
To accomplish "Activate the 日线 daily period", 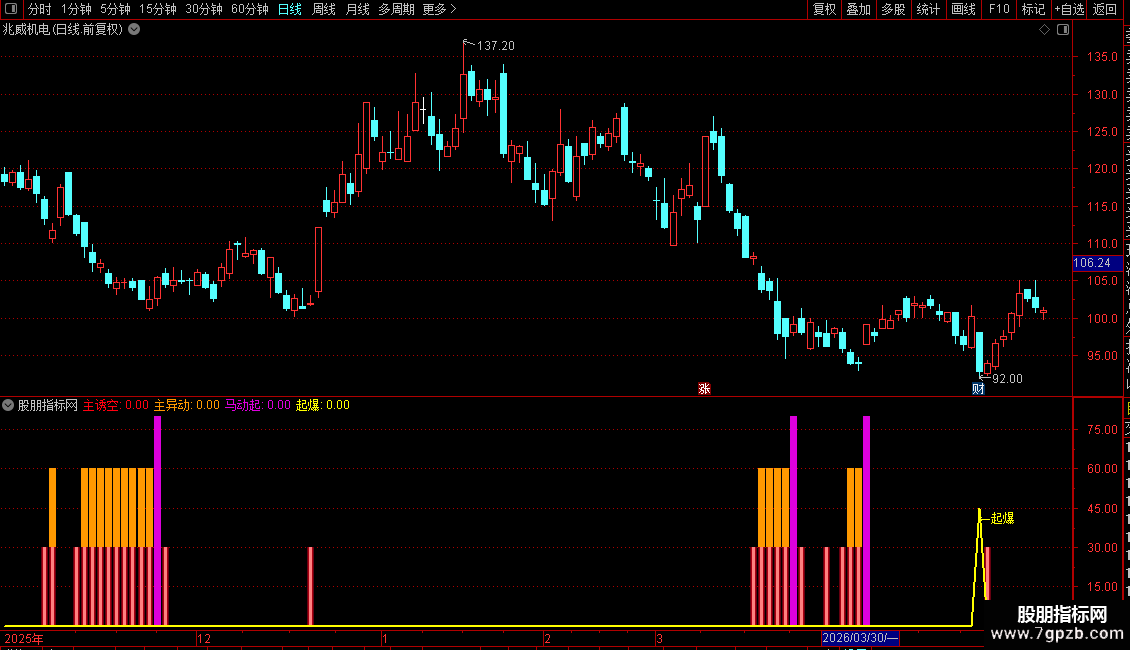I will point(290,9).
